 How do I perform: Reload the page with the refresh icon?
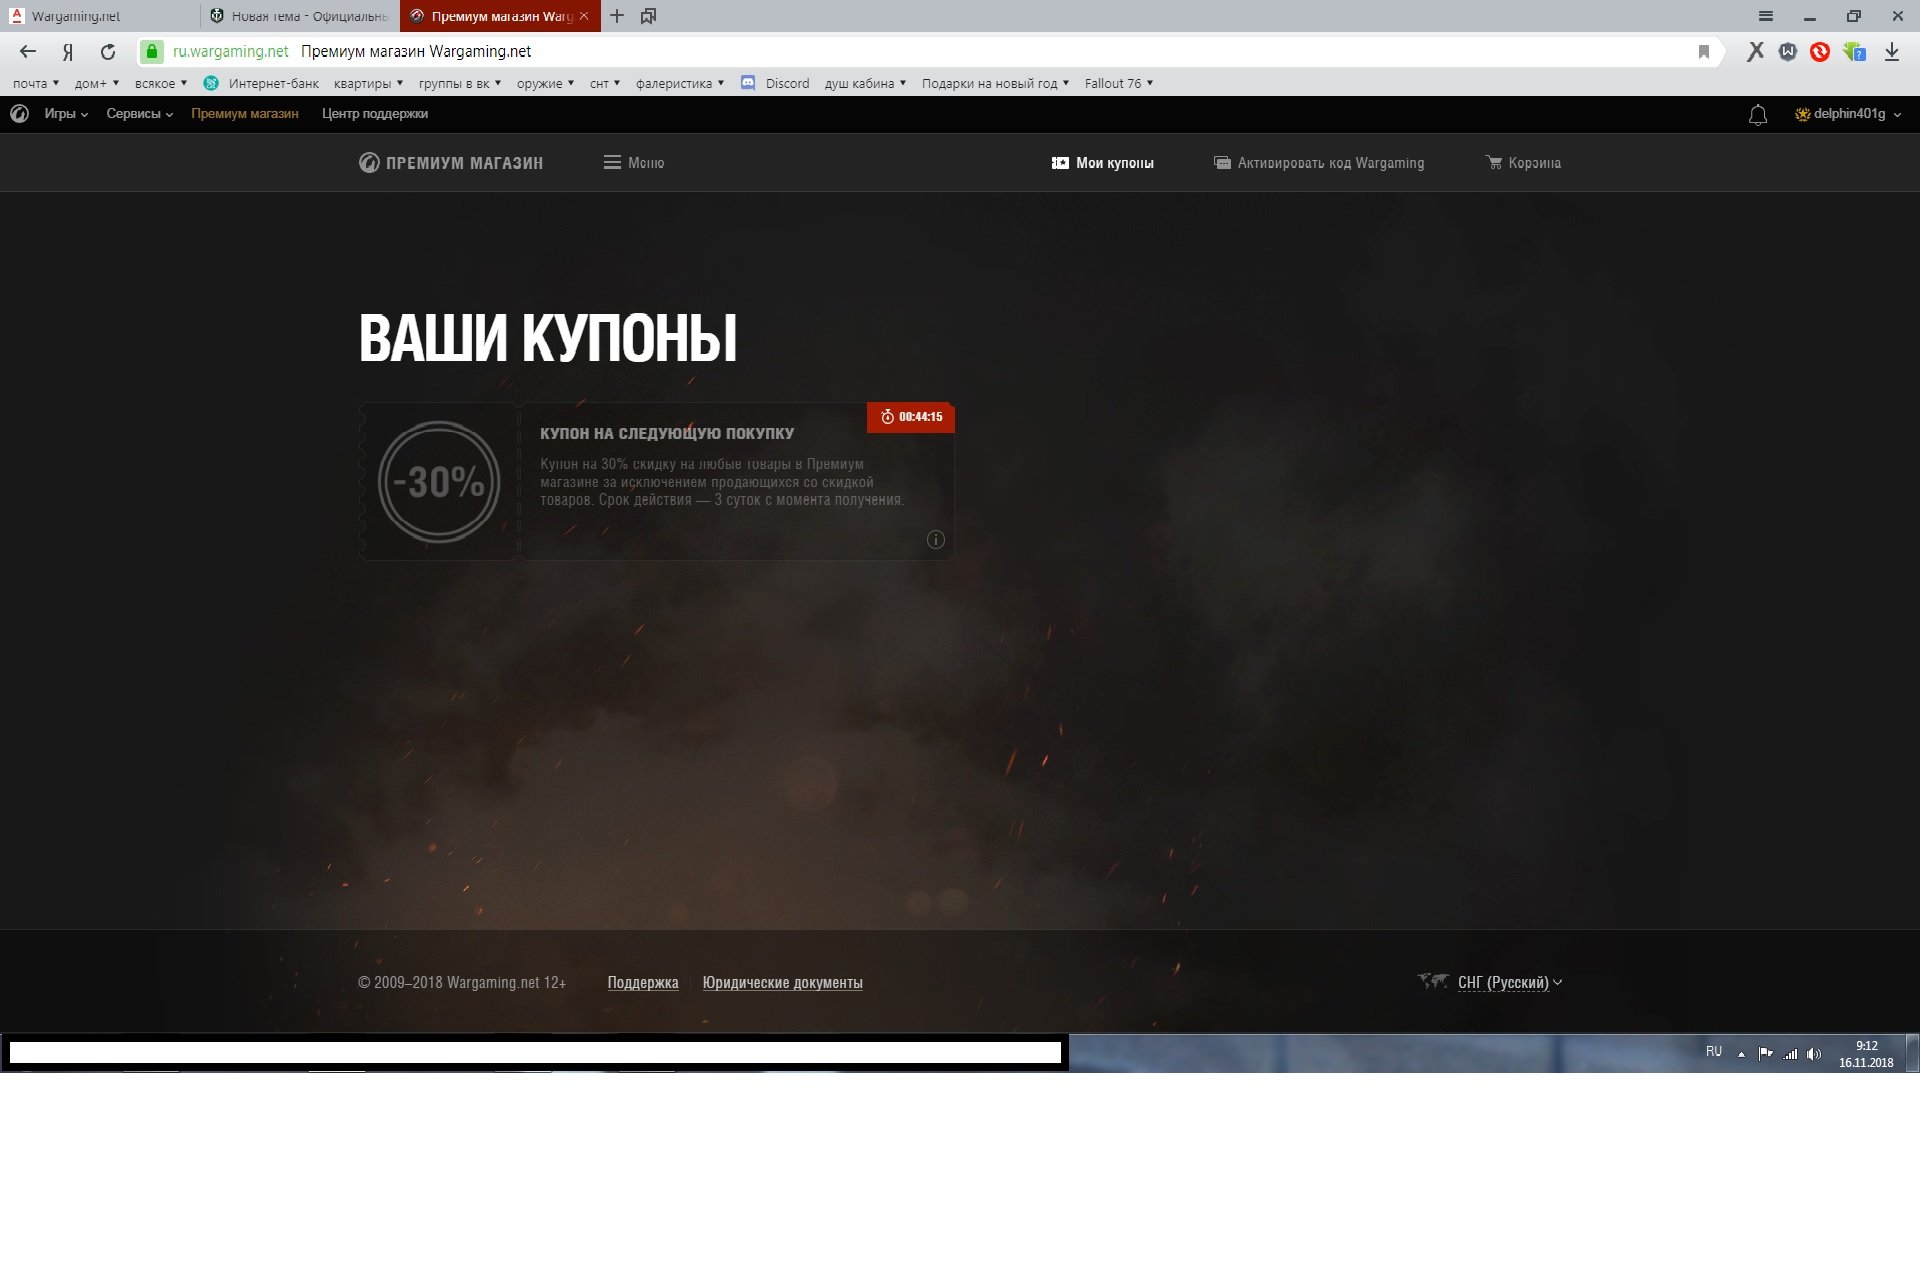pyautogui.click(x=108, y=52)
